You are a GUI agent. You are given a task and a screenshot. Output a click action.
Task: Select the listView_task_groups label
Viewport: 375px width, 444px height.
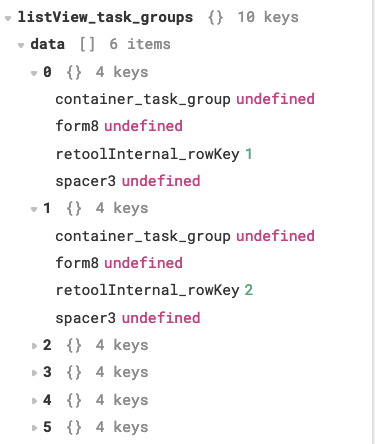click(105, 17)
